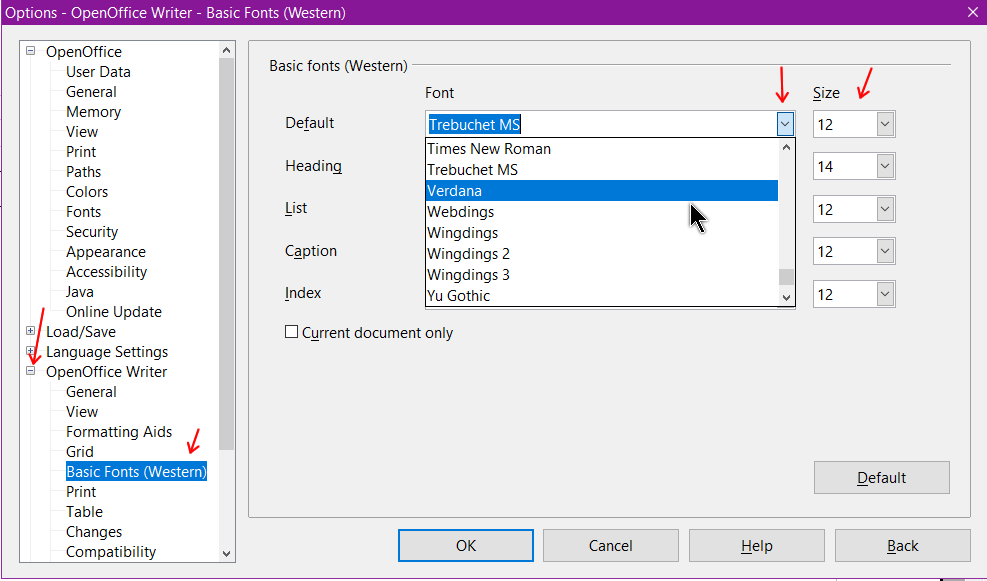987x581 pixels.
Task: Click the font list scrollbar thumb
Action: (786, 277)
